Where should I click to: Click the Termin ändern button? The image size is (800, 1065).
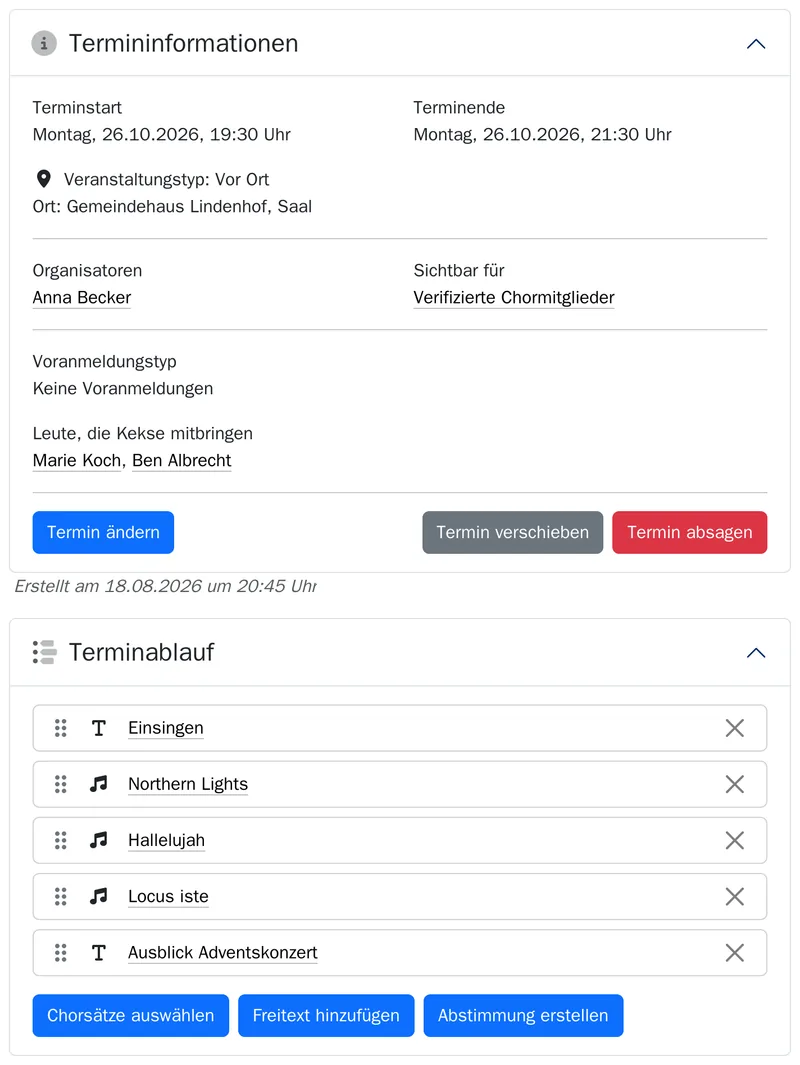tap(103, 532)
